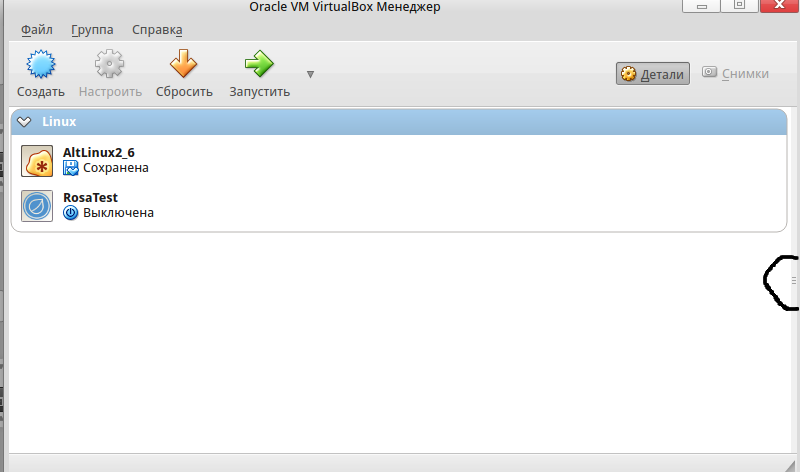The width and height of the screenshot is (800, 472).
Task: Open the Справка menu
Action: pos(157,30)
